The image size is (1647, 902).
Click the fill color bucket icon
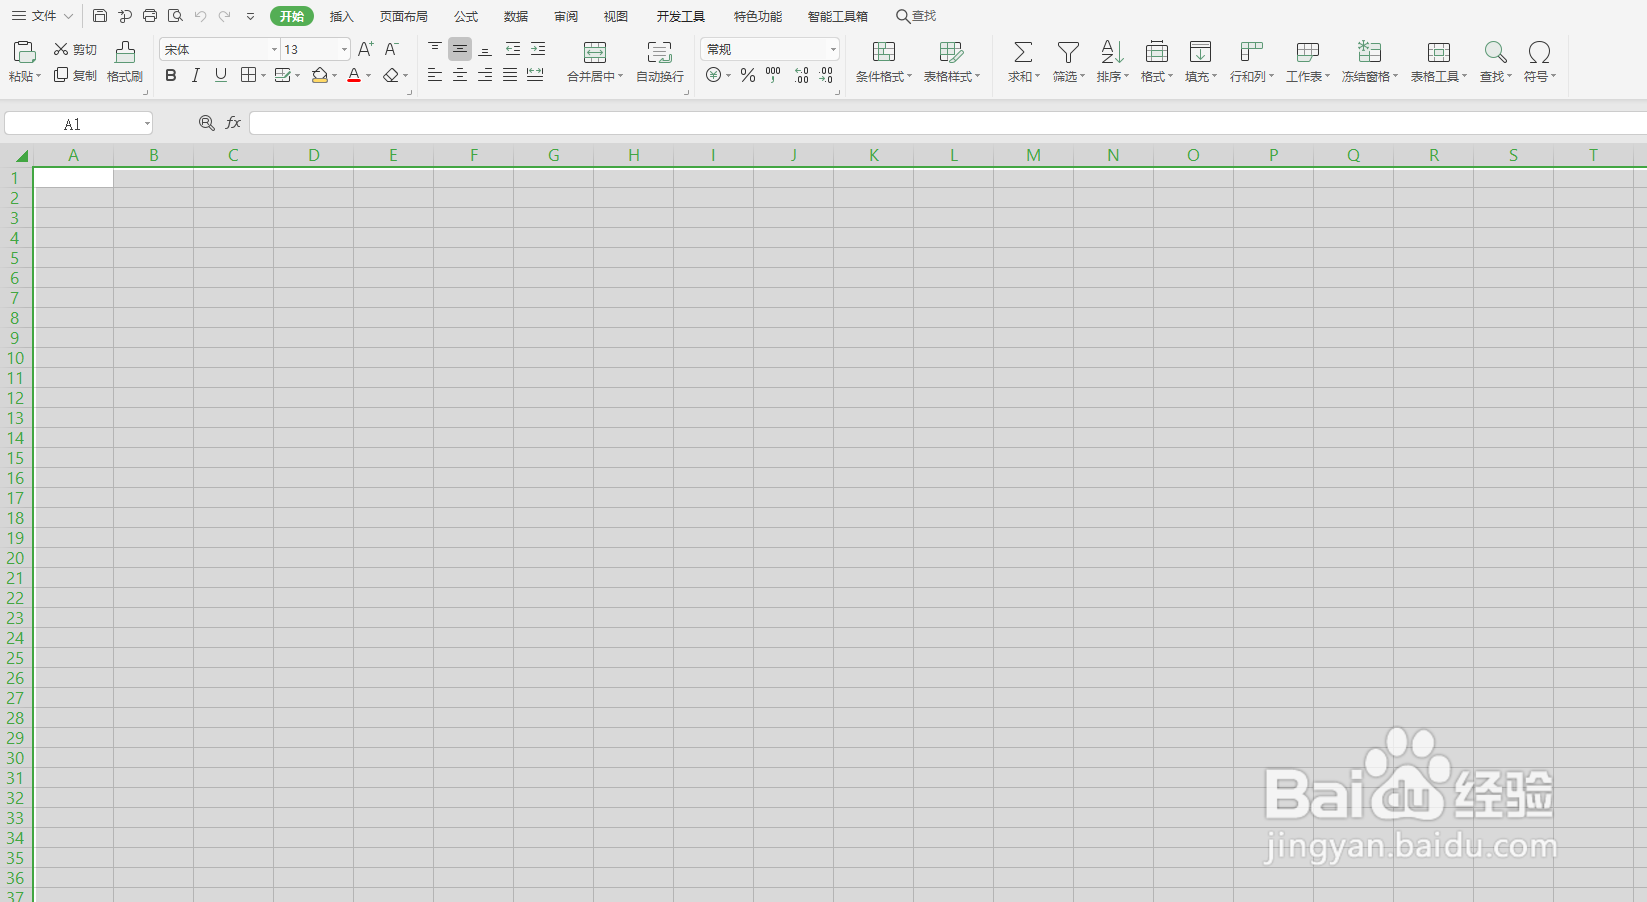(319, 75)
